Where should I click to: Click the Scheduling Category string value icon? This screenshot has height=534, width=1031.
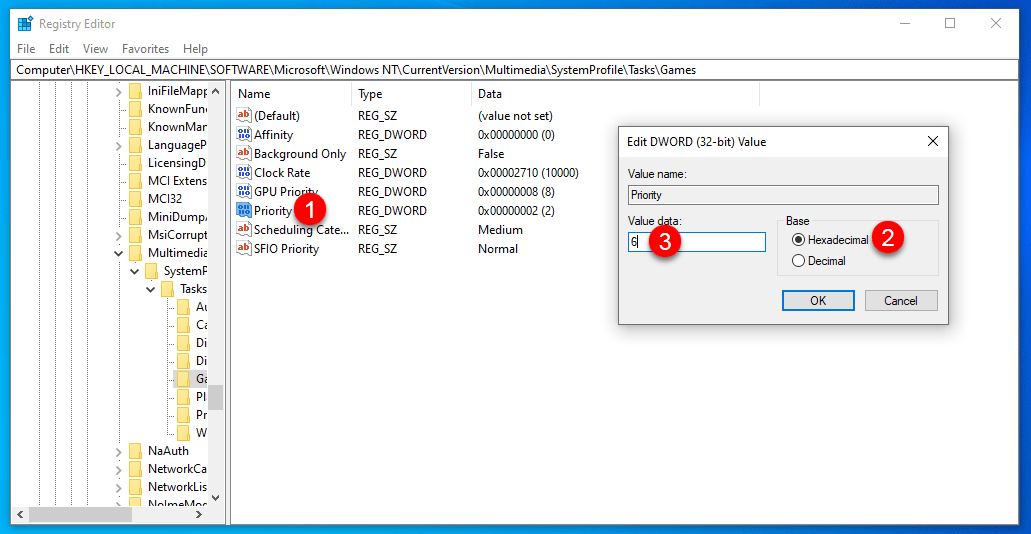(x=244, y=230)
